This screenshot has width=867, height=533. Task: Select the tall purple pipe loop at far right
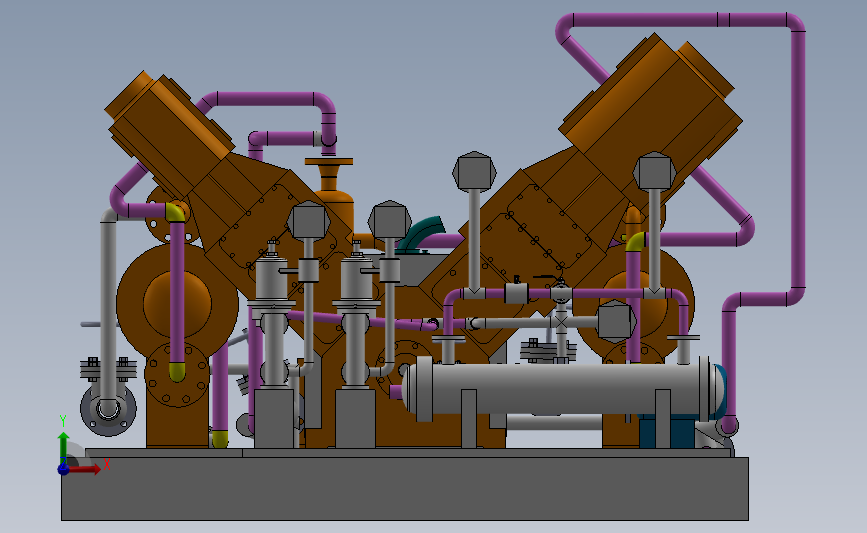coord(796,160)
